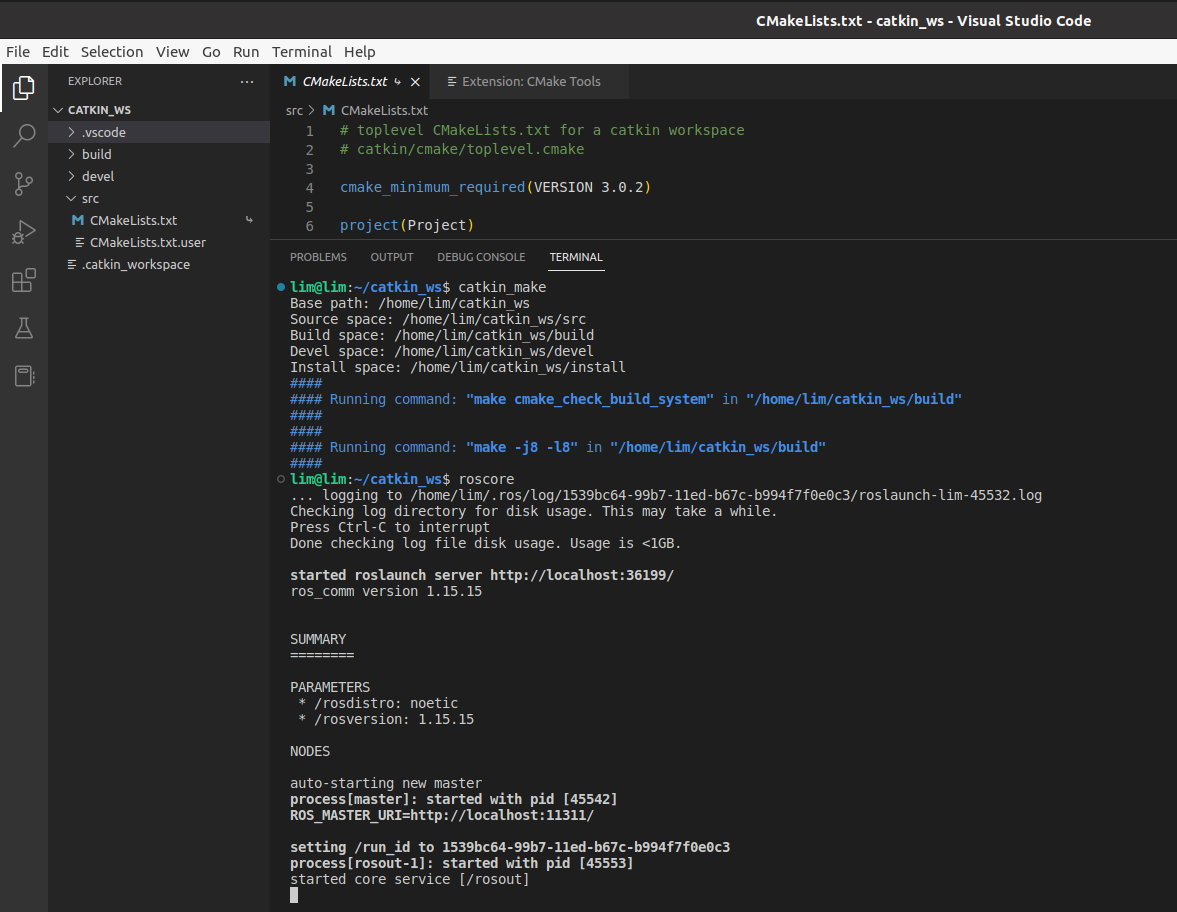Image resolution: width=1177 pixels, height=912 pixels.
Task: Select .catkin_workspace file in explorer
Action: pyautogui.click(x=159, y=264)
